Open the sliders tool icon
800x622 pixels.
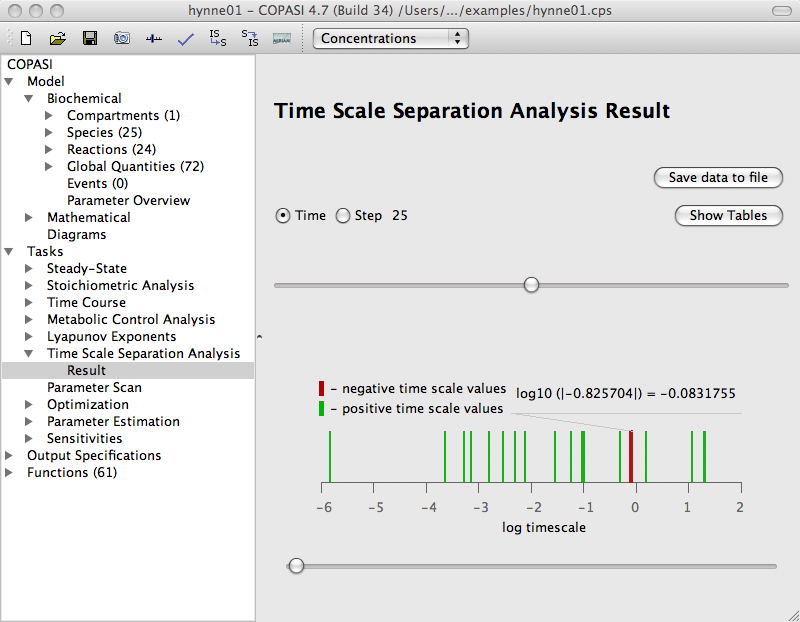point(154,38)
